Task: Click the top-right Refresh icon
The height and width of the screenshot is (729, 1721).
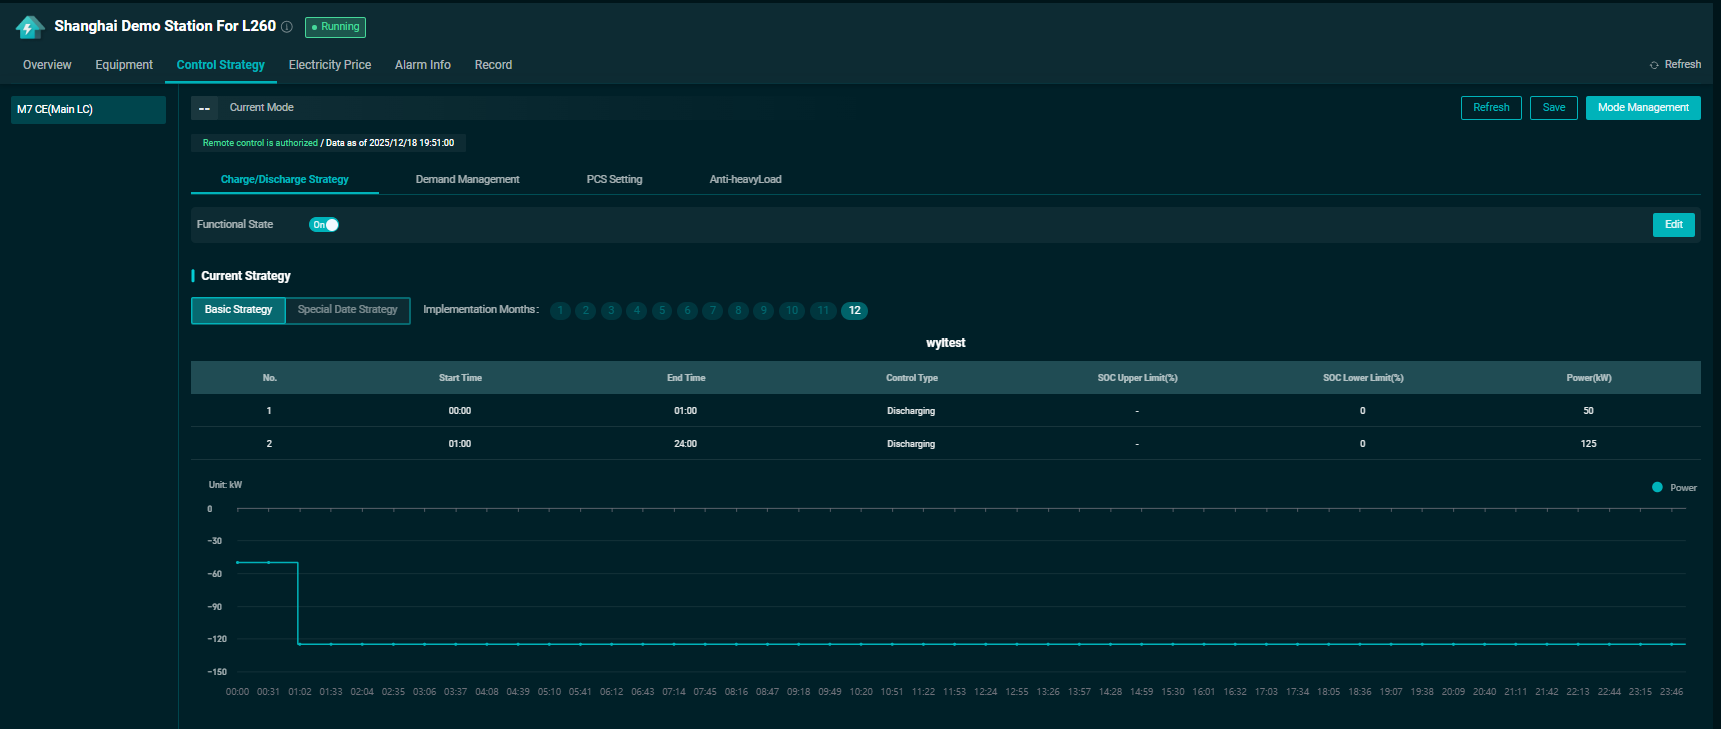Action: [x=1654, y=65]
